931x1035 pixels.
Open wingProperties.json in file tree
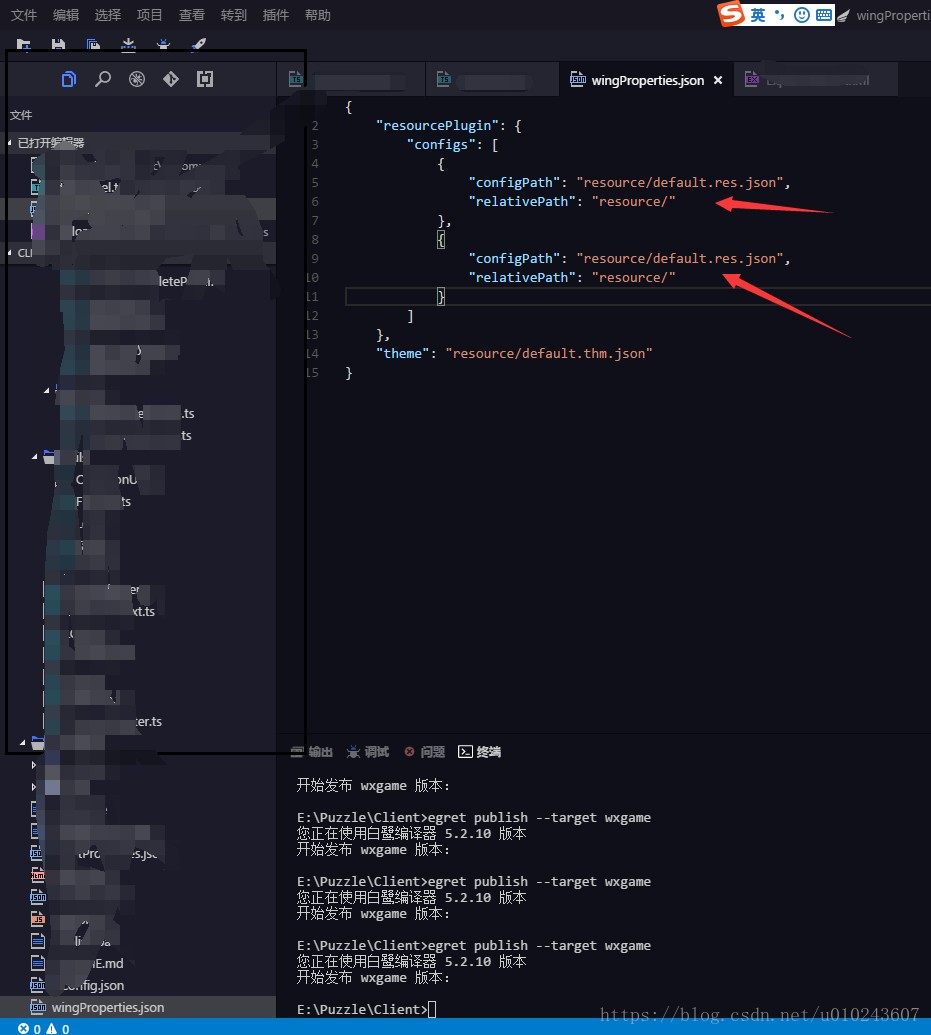click(138, 1007)
